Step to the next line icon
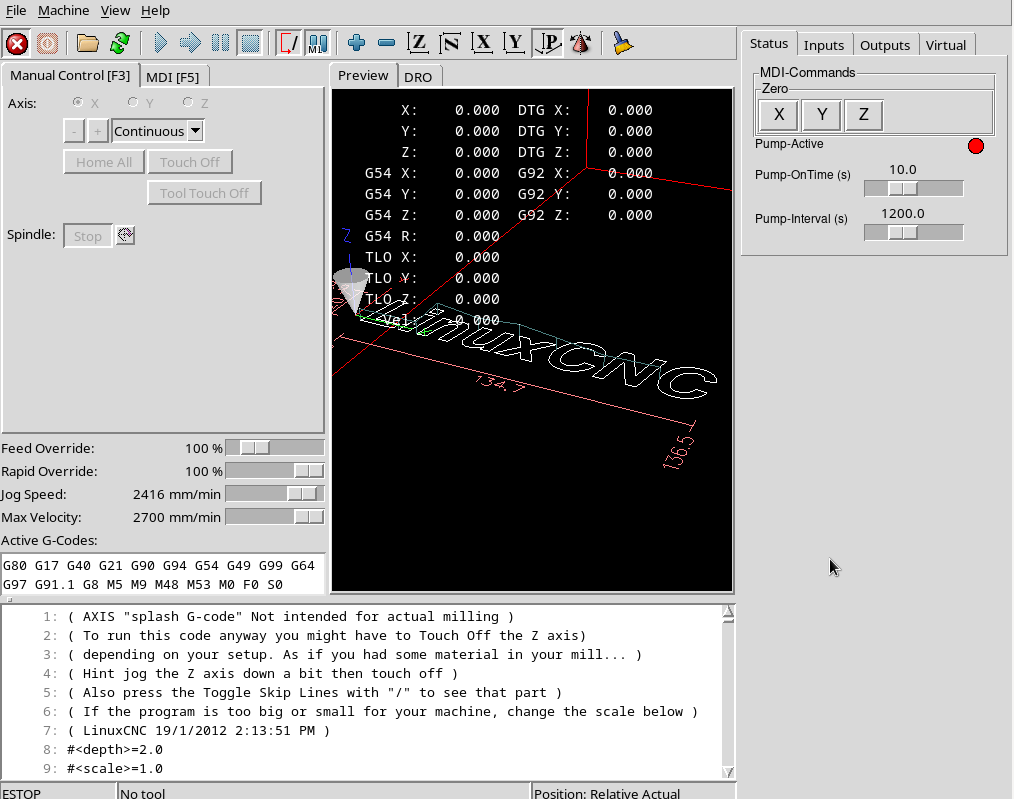 point(190,44)
